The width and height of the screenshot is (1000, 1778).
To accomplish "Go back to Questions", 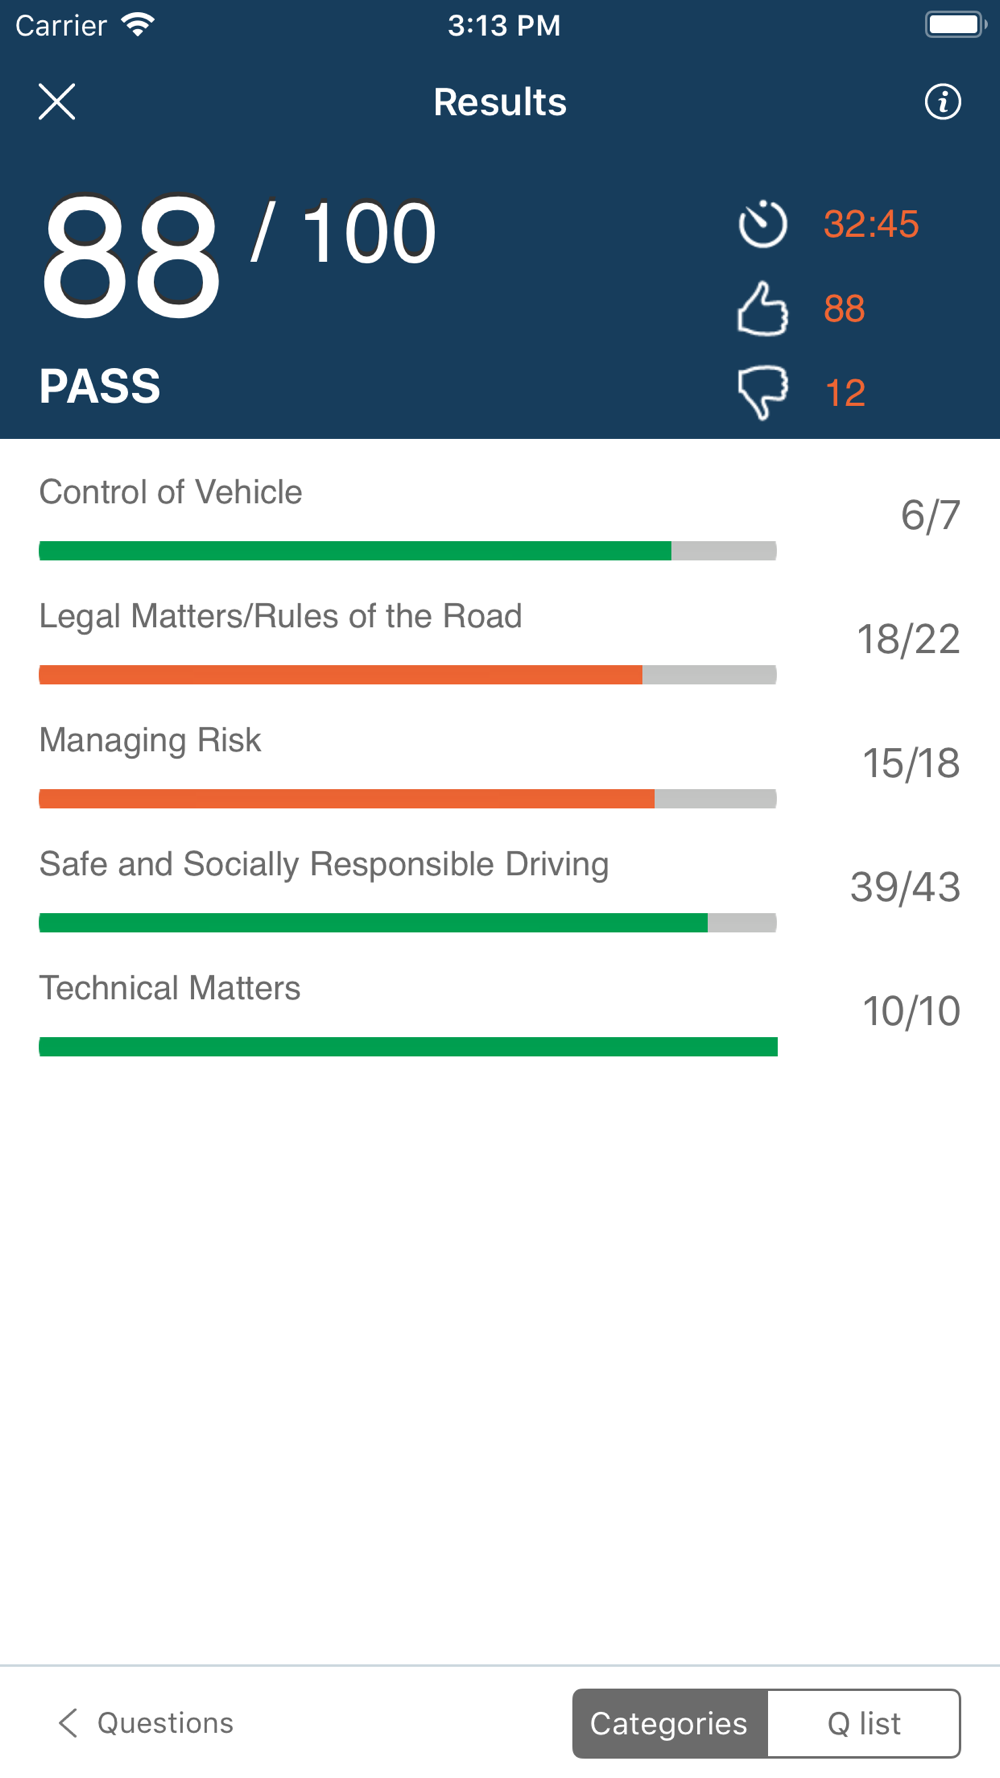I will pos(146,1723).
